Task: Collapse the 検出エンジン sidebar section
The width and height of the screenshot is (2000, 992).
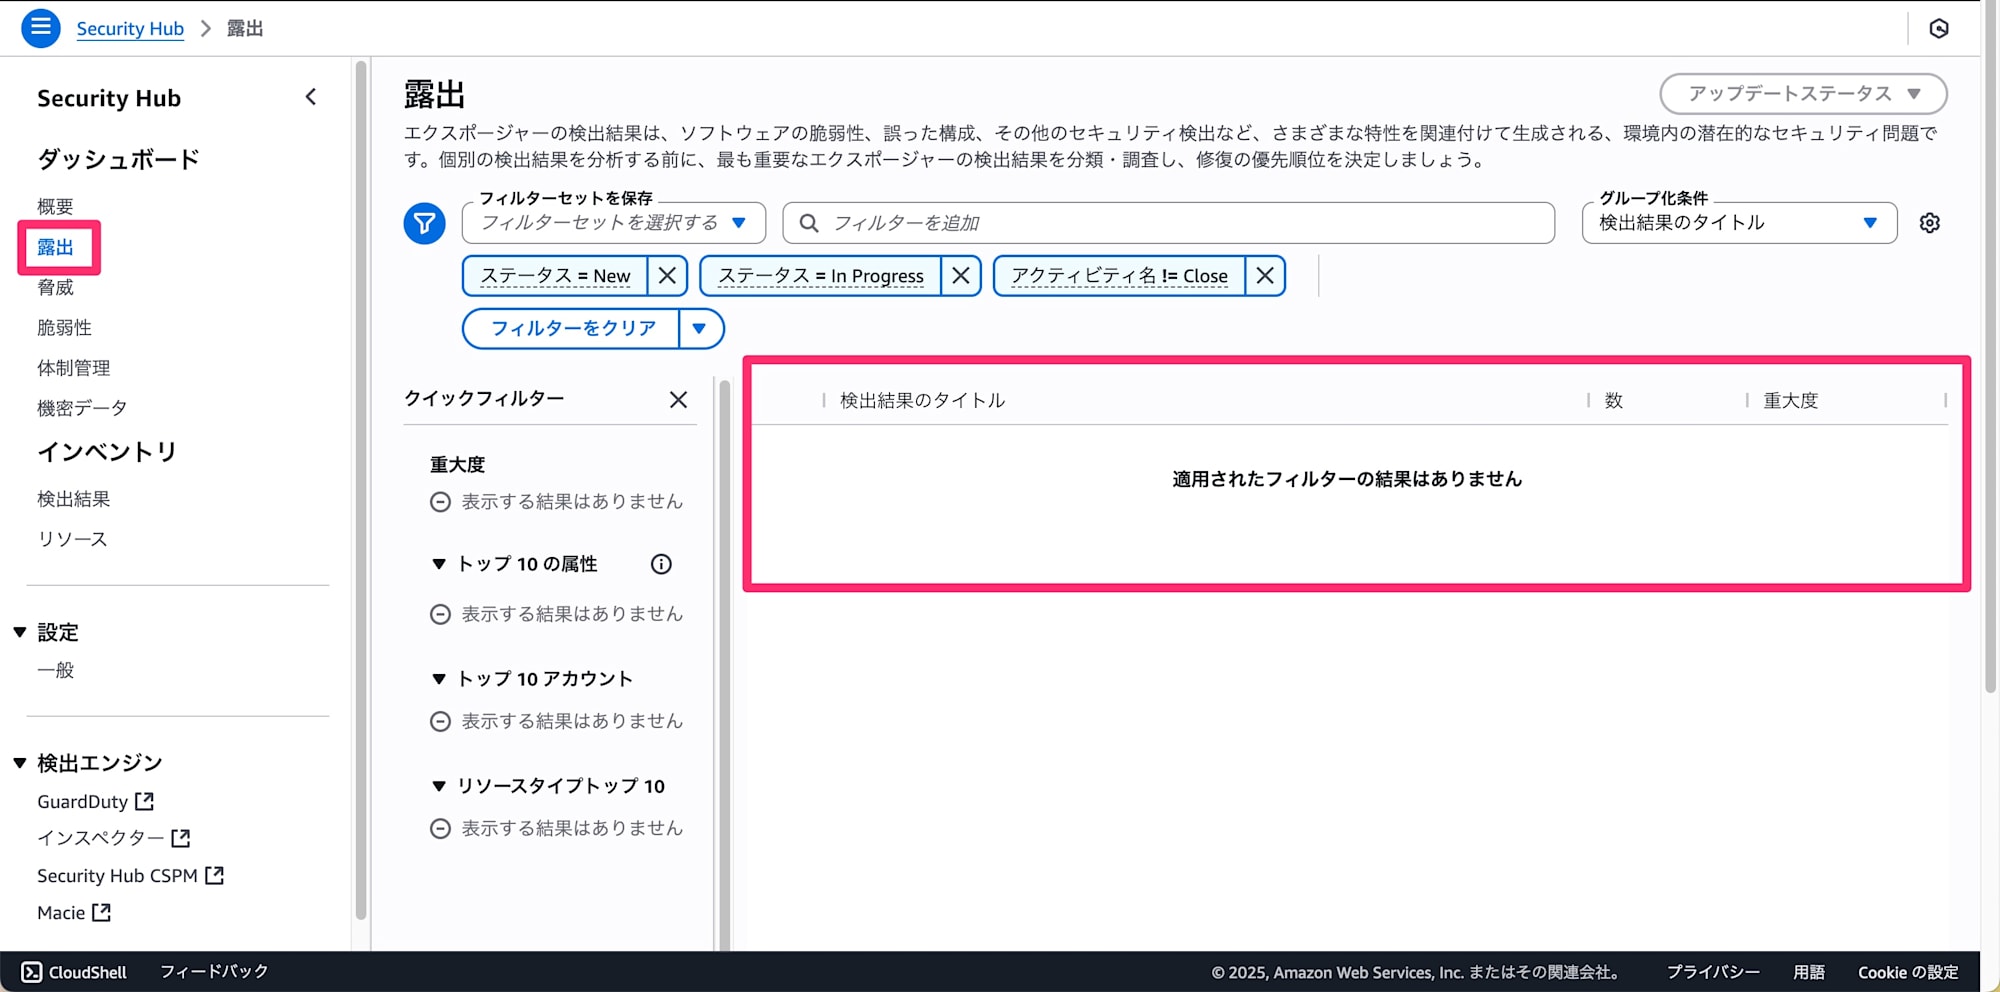Action: pyautogui.click(x=19, y=763)
